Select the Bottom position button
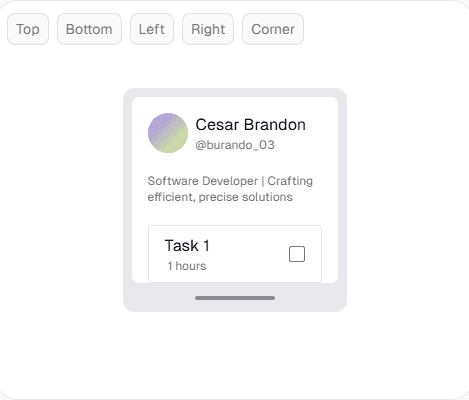Screen dimensions: 469x400 [x=89, y=29]
